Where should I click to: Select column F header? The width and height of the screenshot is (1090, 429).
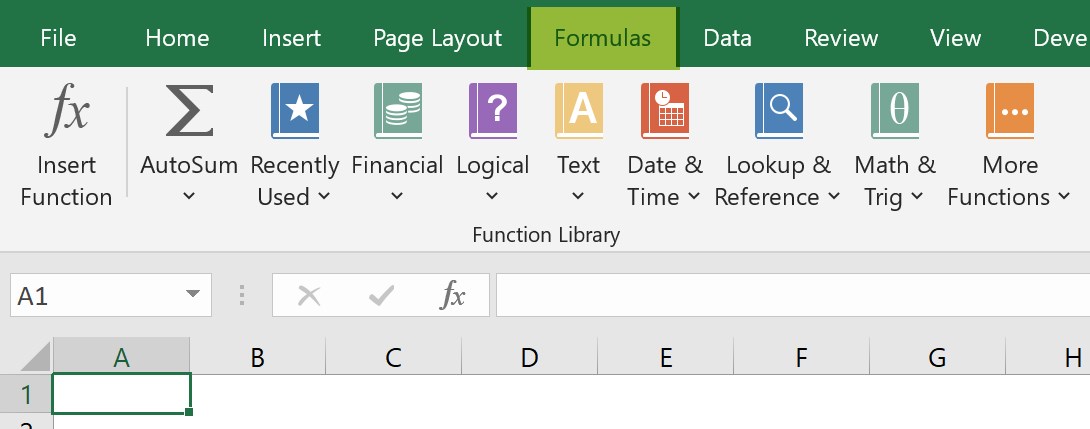click(x=802, y=357)
